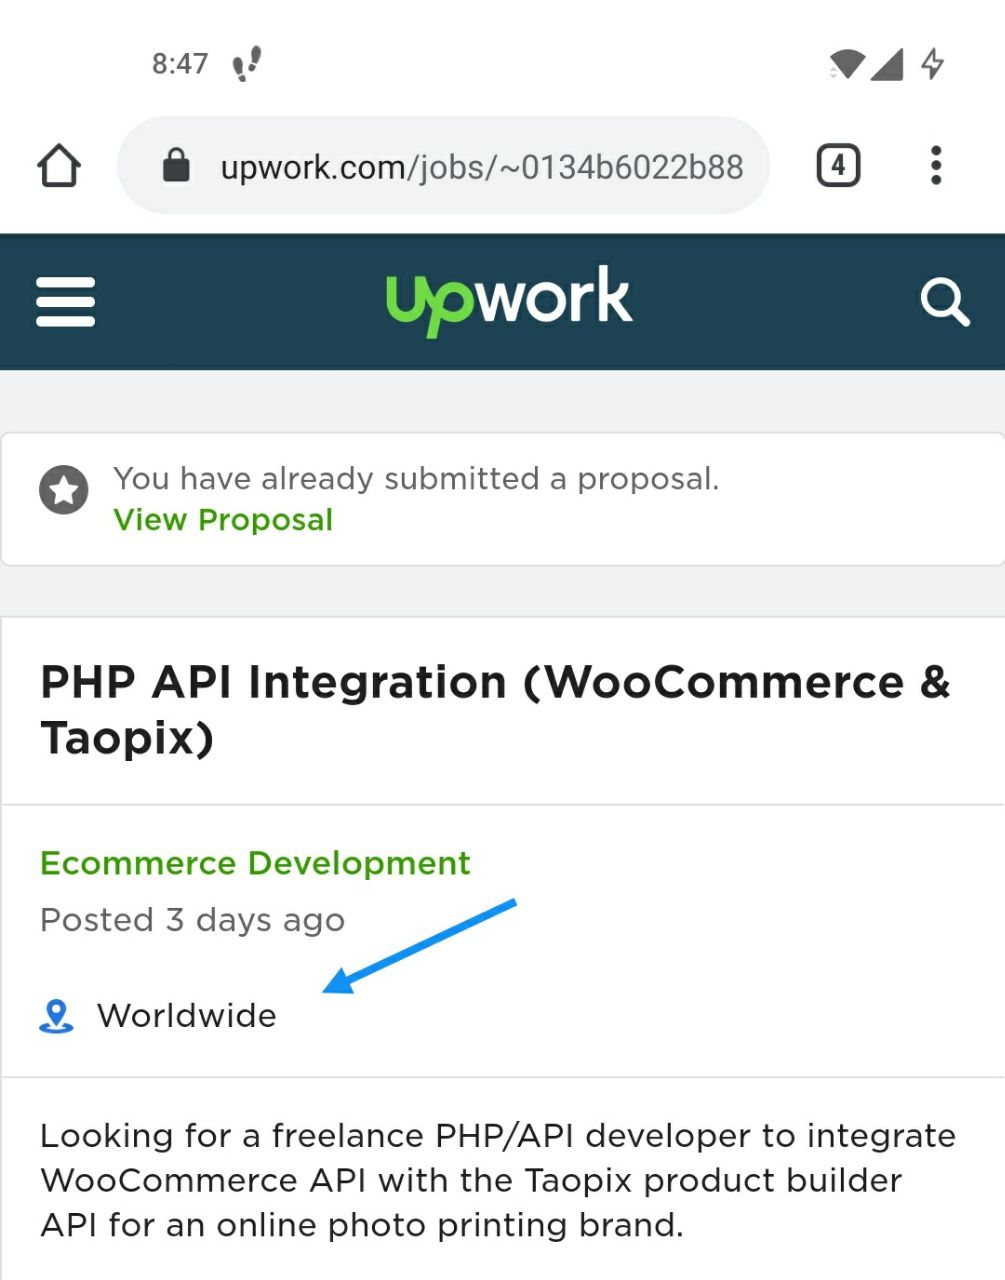Screen dimensions: 1005x1280
Task: Tap the upwork.com URL address bar
Action: (444, 165)
